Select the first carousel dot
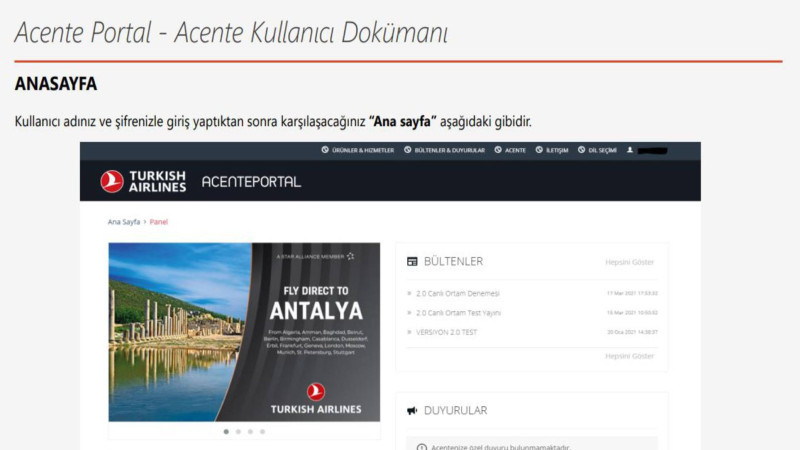This screenshot has width=800, height=450. pyautogui.click(x=226, y=432)
